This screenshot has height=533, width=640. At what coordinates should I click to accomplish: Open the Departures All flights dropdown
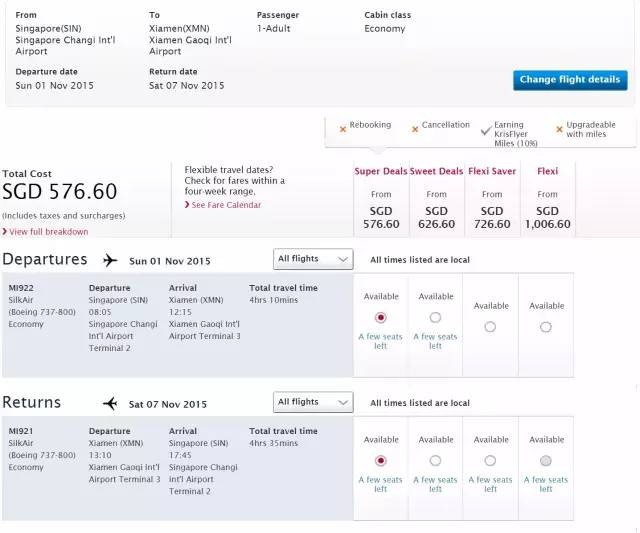313,259
